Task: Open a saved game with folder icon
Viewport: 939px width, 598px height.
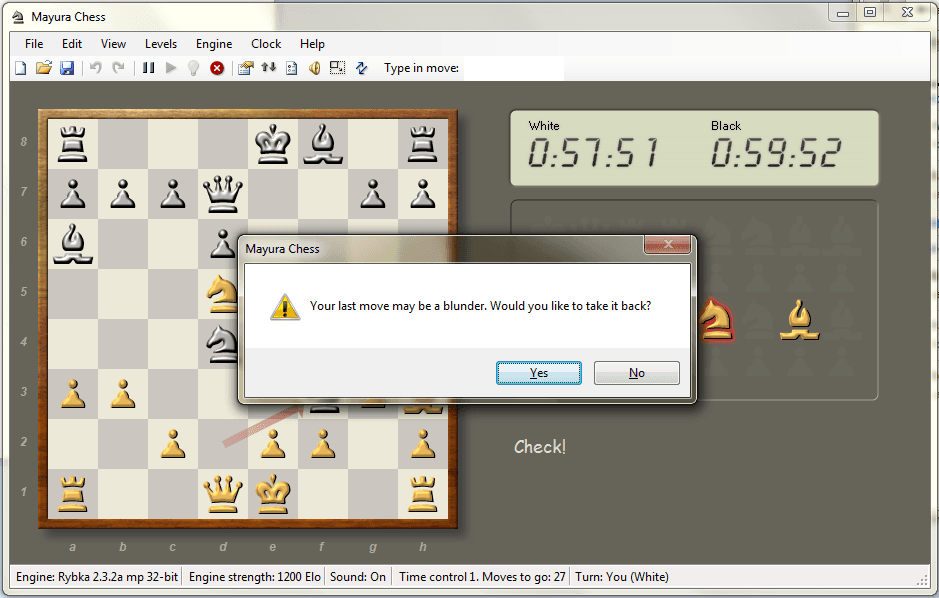Action: 44,68
